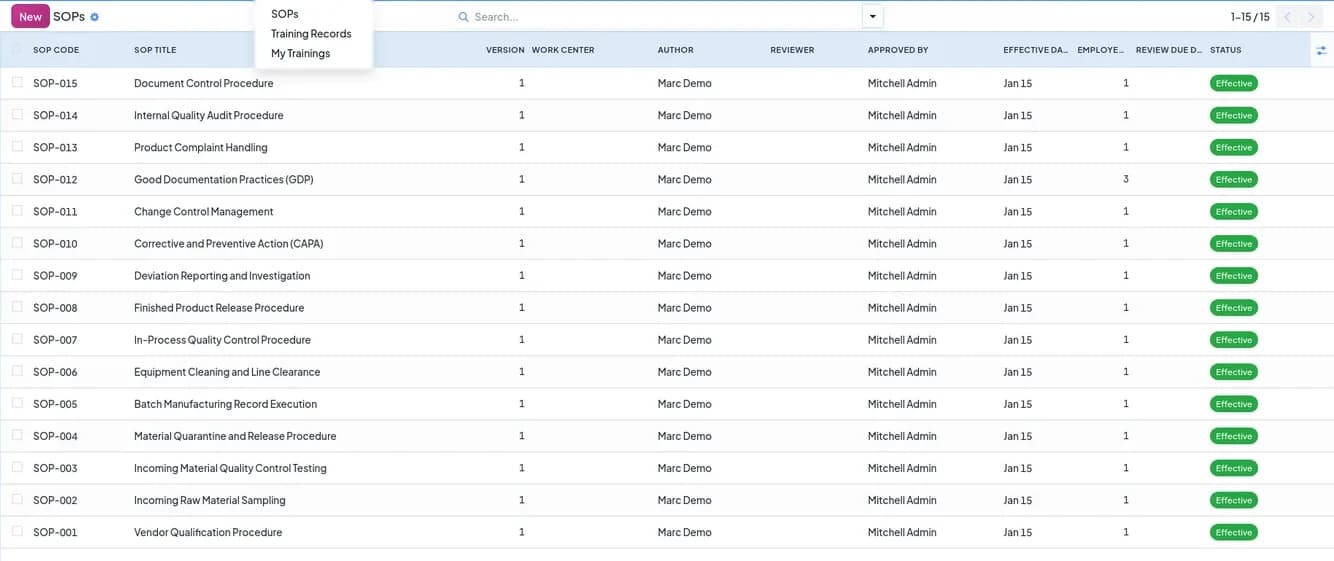Screen dimensions: 1334x561
Task: Open Batch Manufacturing Record Execution record
Action: click(226, 403)
